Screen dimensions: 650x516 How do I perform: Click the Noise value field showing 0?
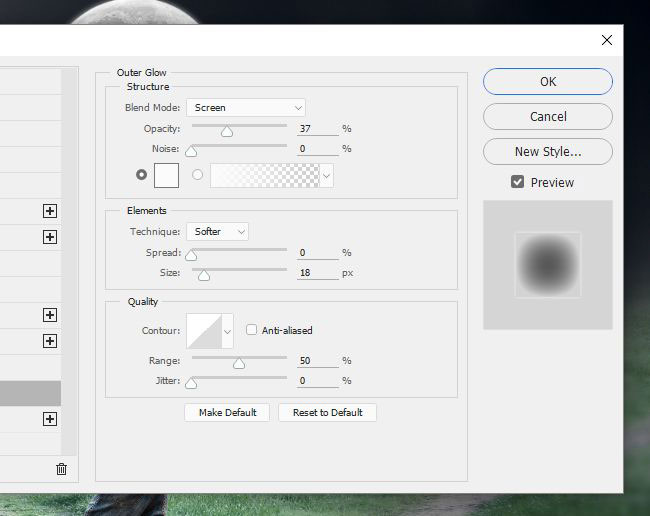pos(318,149)
